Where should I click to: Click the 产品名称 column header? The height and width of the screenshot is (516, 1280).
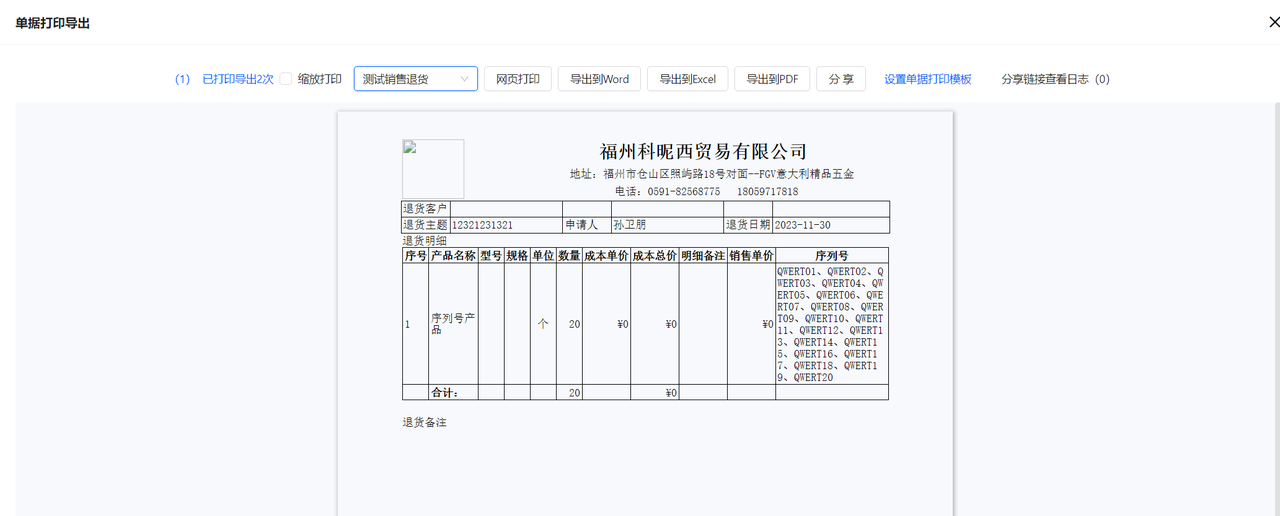click(x=453, y=256)
